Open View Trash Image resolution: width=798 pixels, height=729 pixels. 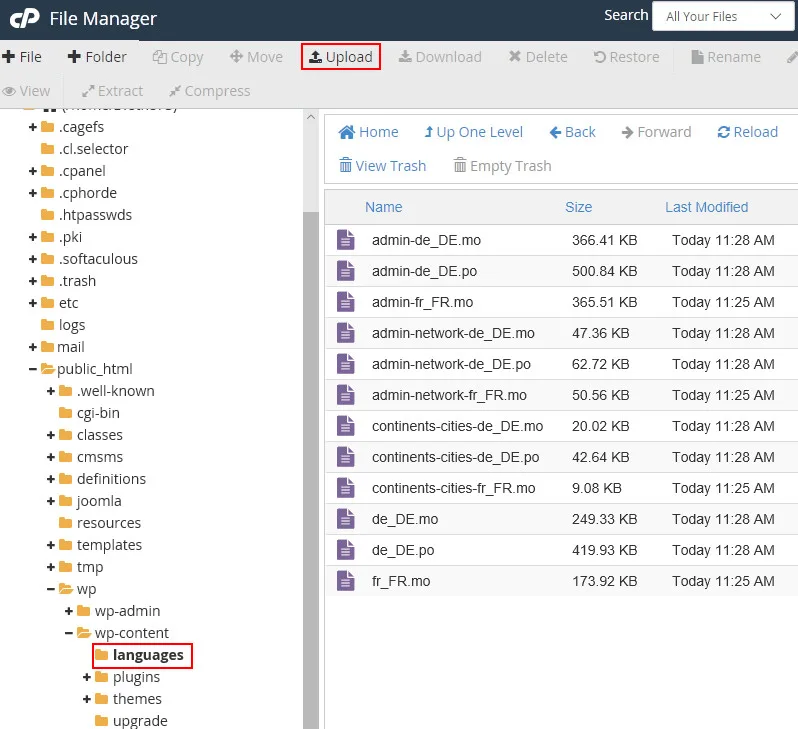pos(382,166)
